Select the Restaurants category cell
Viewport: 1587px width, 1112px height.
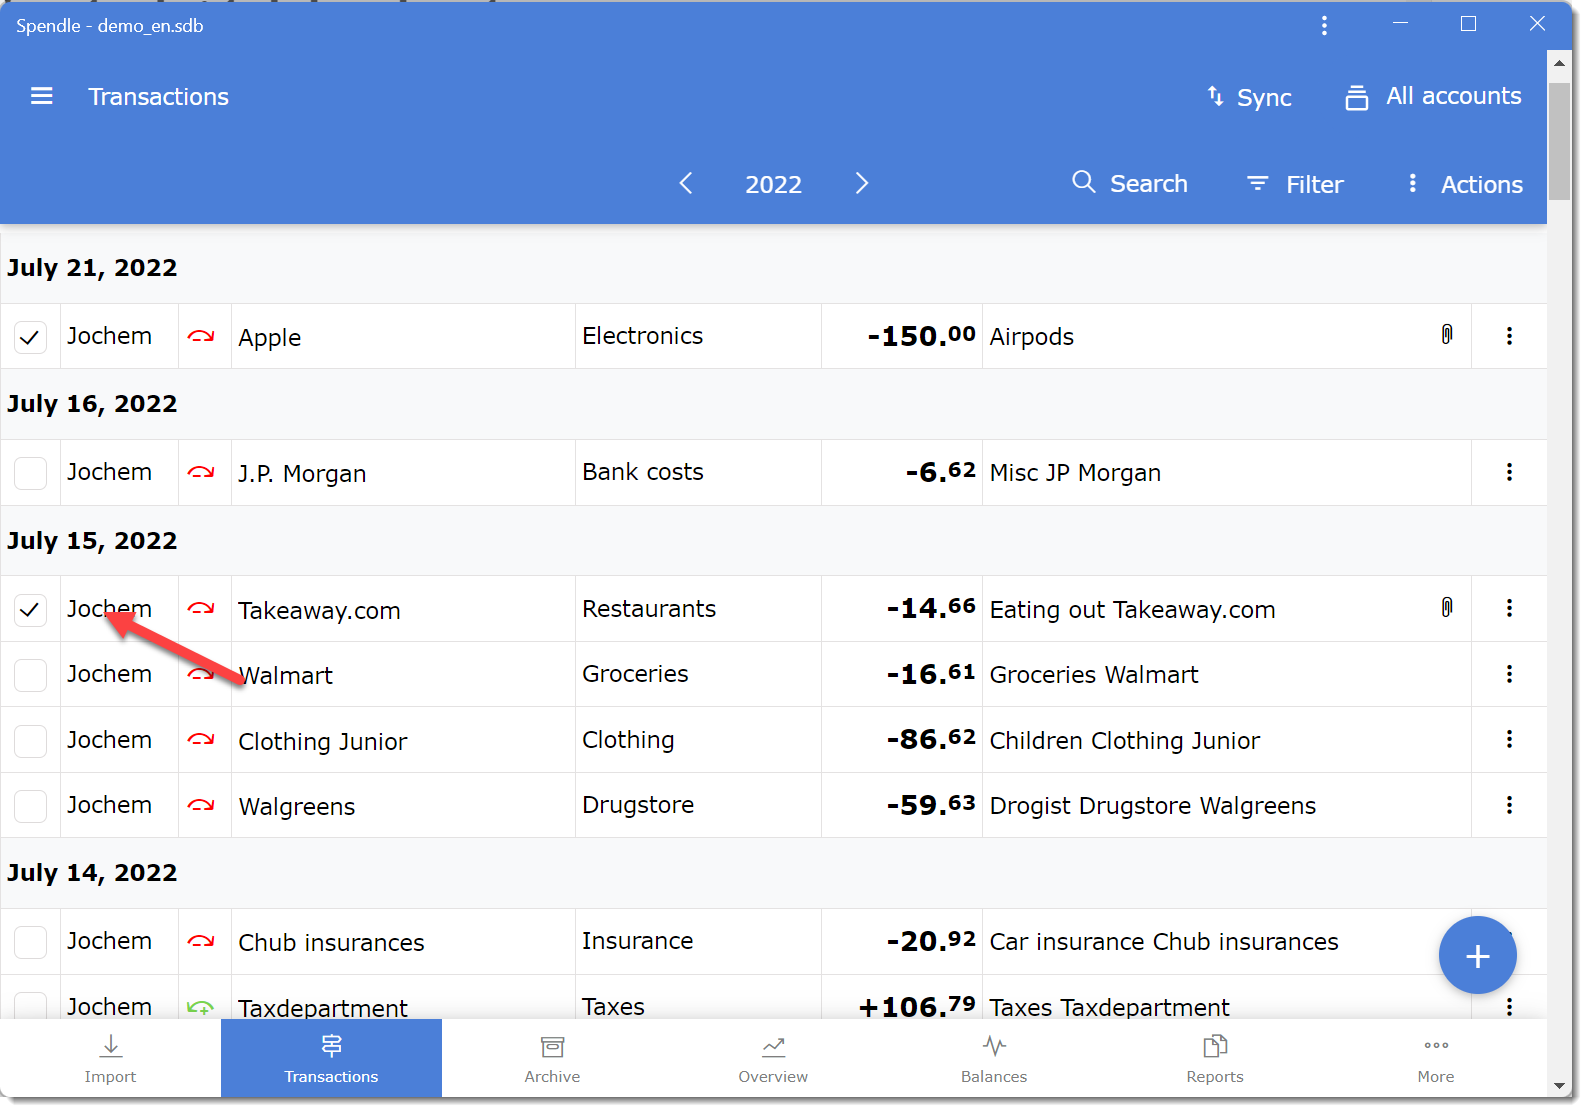pos(698,608)
